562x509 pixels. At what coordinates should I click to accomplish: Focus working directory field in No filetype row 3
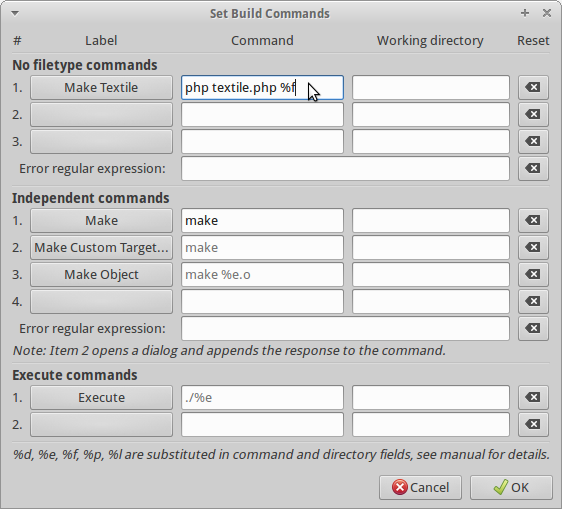click(x=431, y=141)
